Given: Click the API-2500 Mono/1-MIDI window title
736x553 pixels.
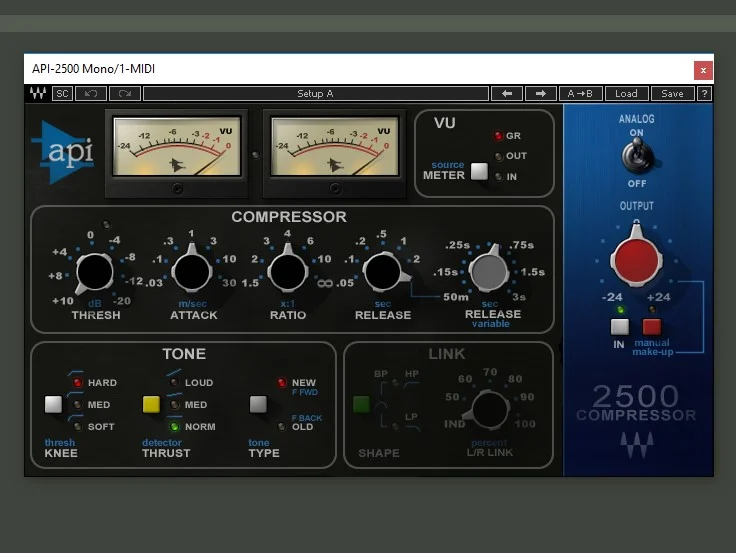Looking at the screenshot, I should pyautogui.click(x=93, y=69).
